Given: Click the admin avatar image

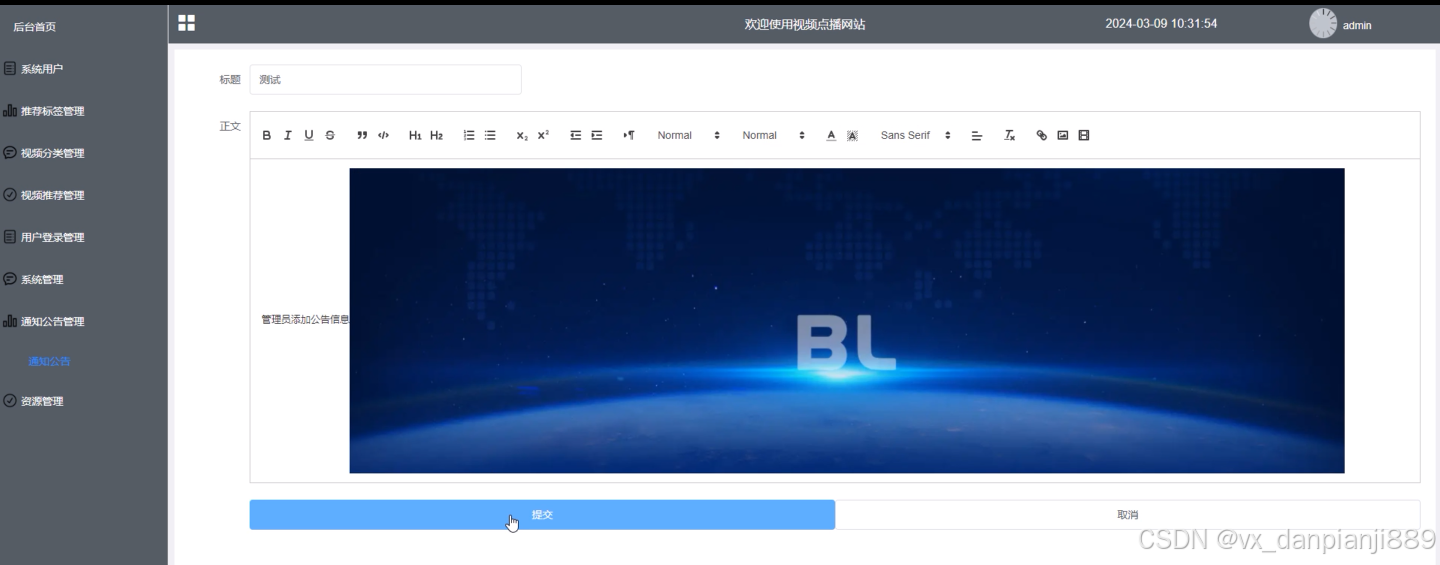Looking at the screenshot, I should [x=1323, y=23].
